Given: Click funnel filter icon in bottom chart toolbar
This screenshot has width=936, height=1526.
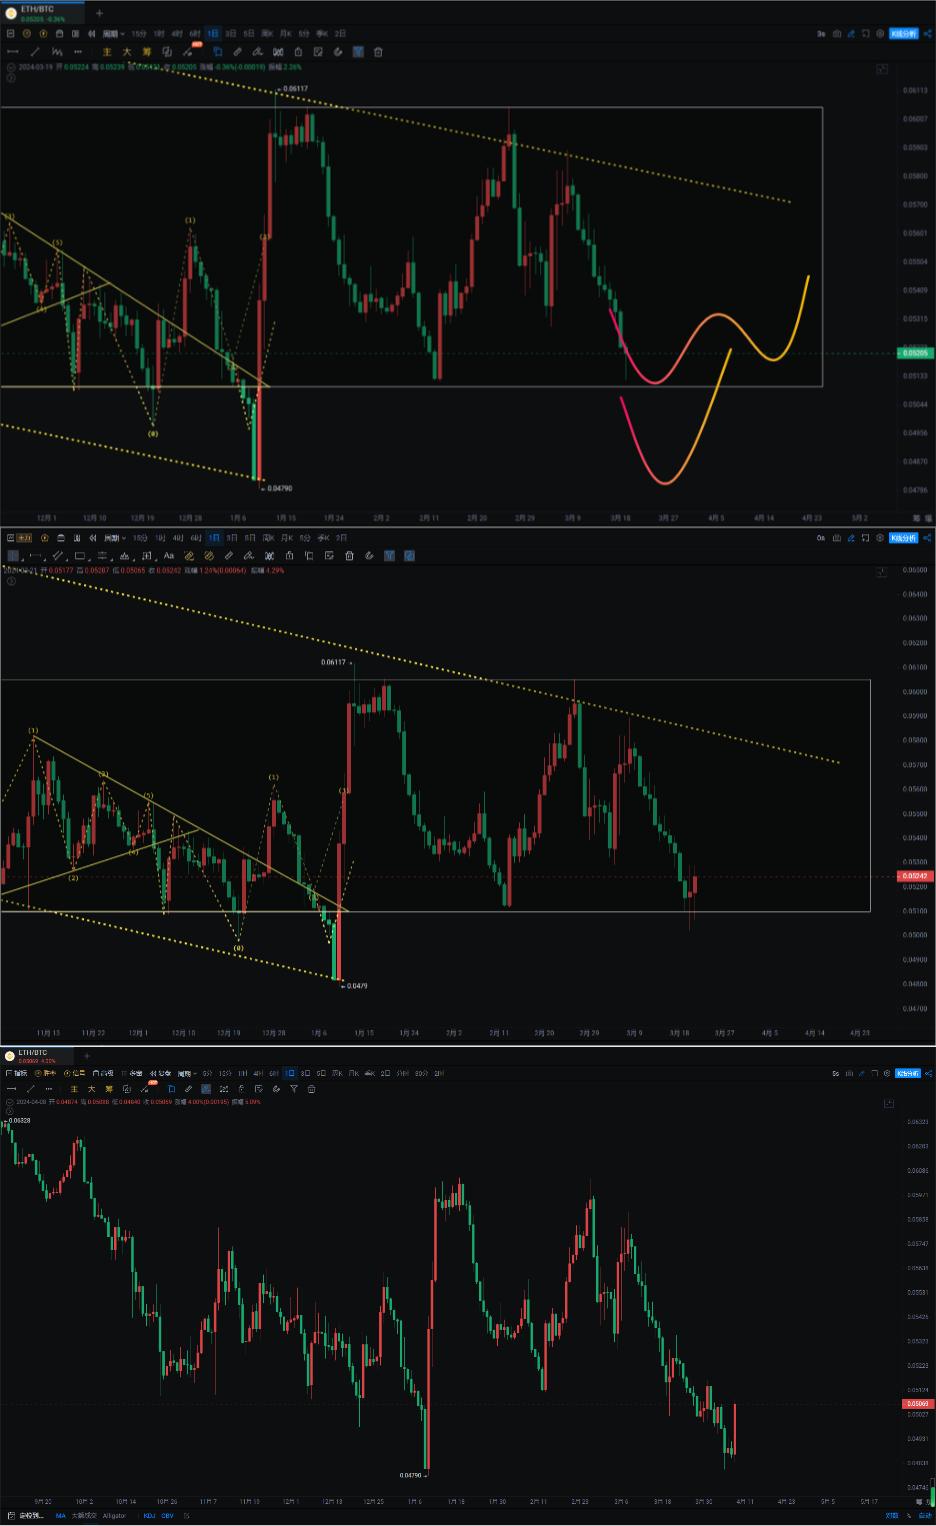Looking at the screenshot, I should [294, 1089].
